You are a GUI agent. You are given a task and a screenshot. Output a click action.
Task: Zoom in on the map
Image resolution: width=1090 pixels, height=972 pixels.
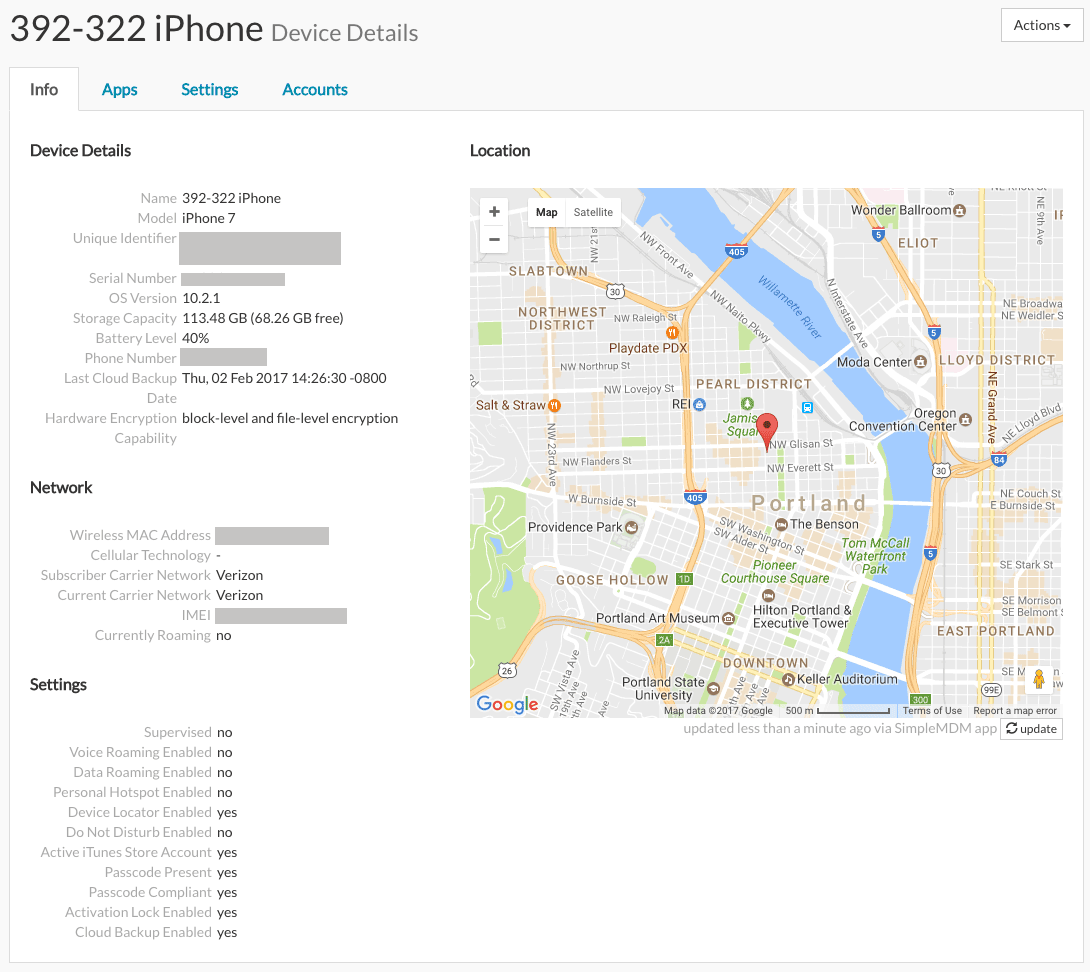point(494,211)
